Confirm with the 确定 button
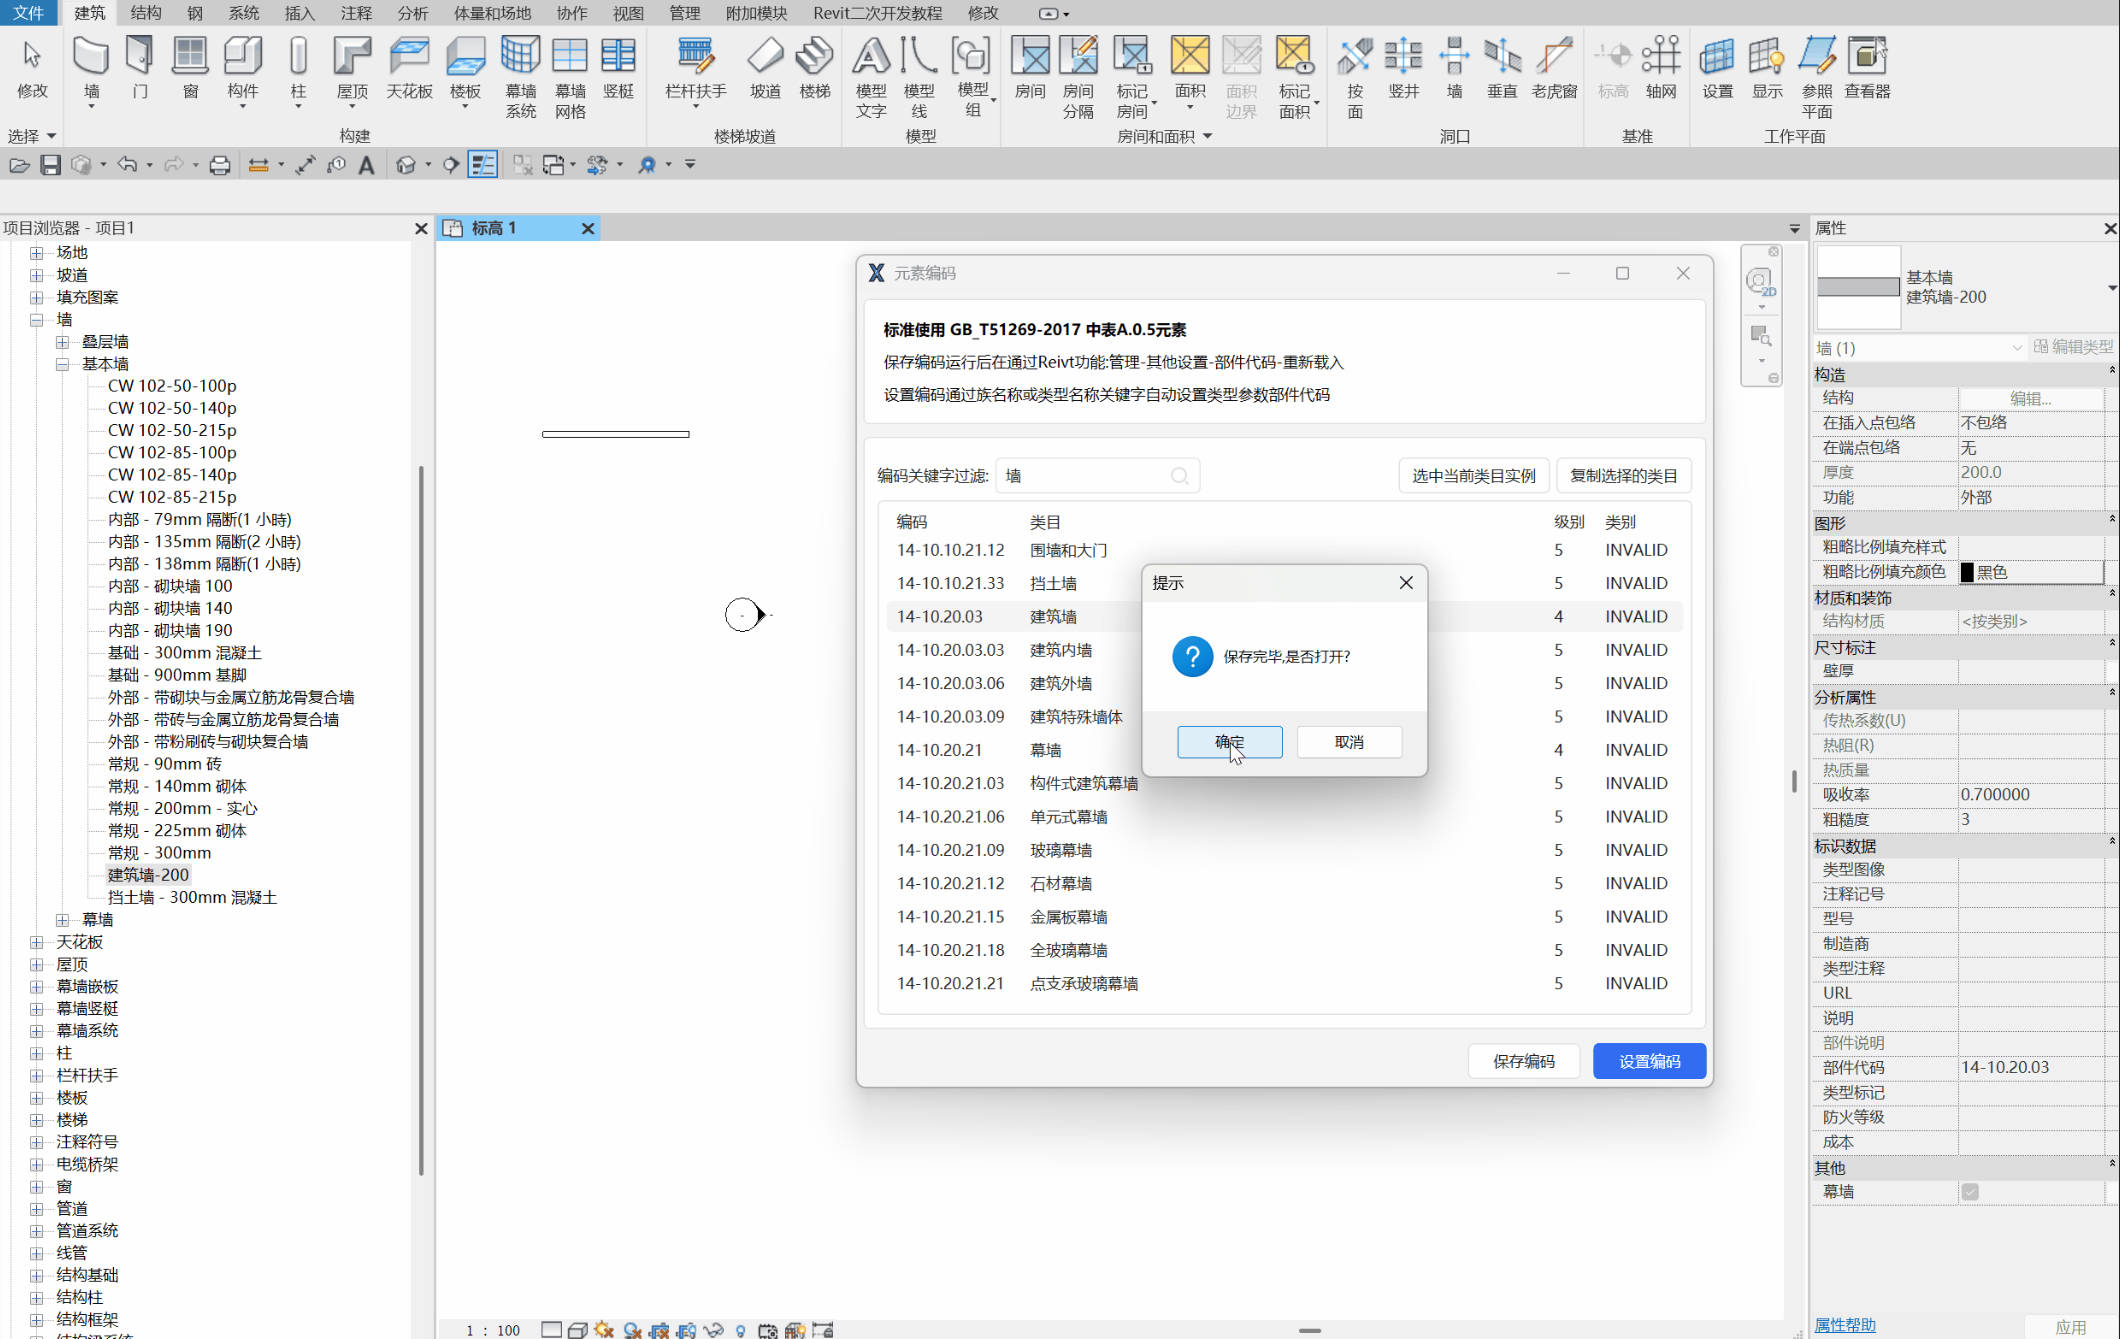The height and width of the screenshot is (1339, 2120). pyautogui.click(x=1229, y=742)
